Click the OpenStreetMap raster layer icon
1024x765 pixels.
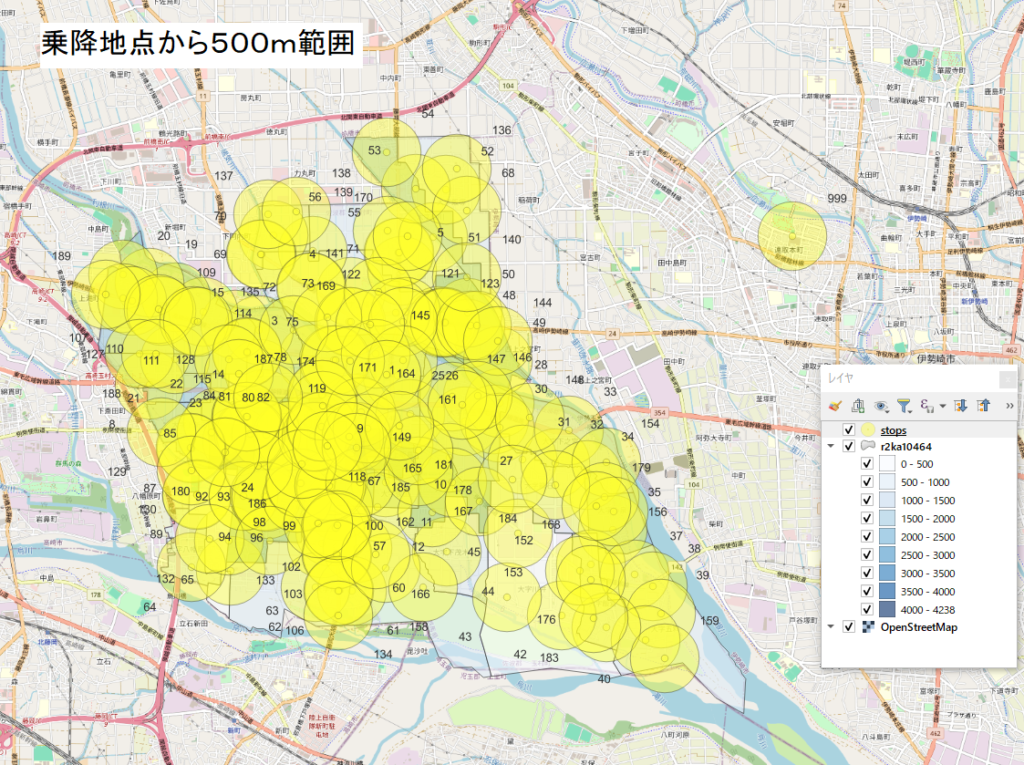866,627
